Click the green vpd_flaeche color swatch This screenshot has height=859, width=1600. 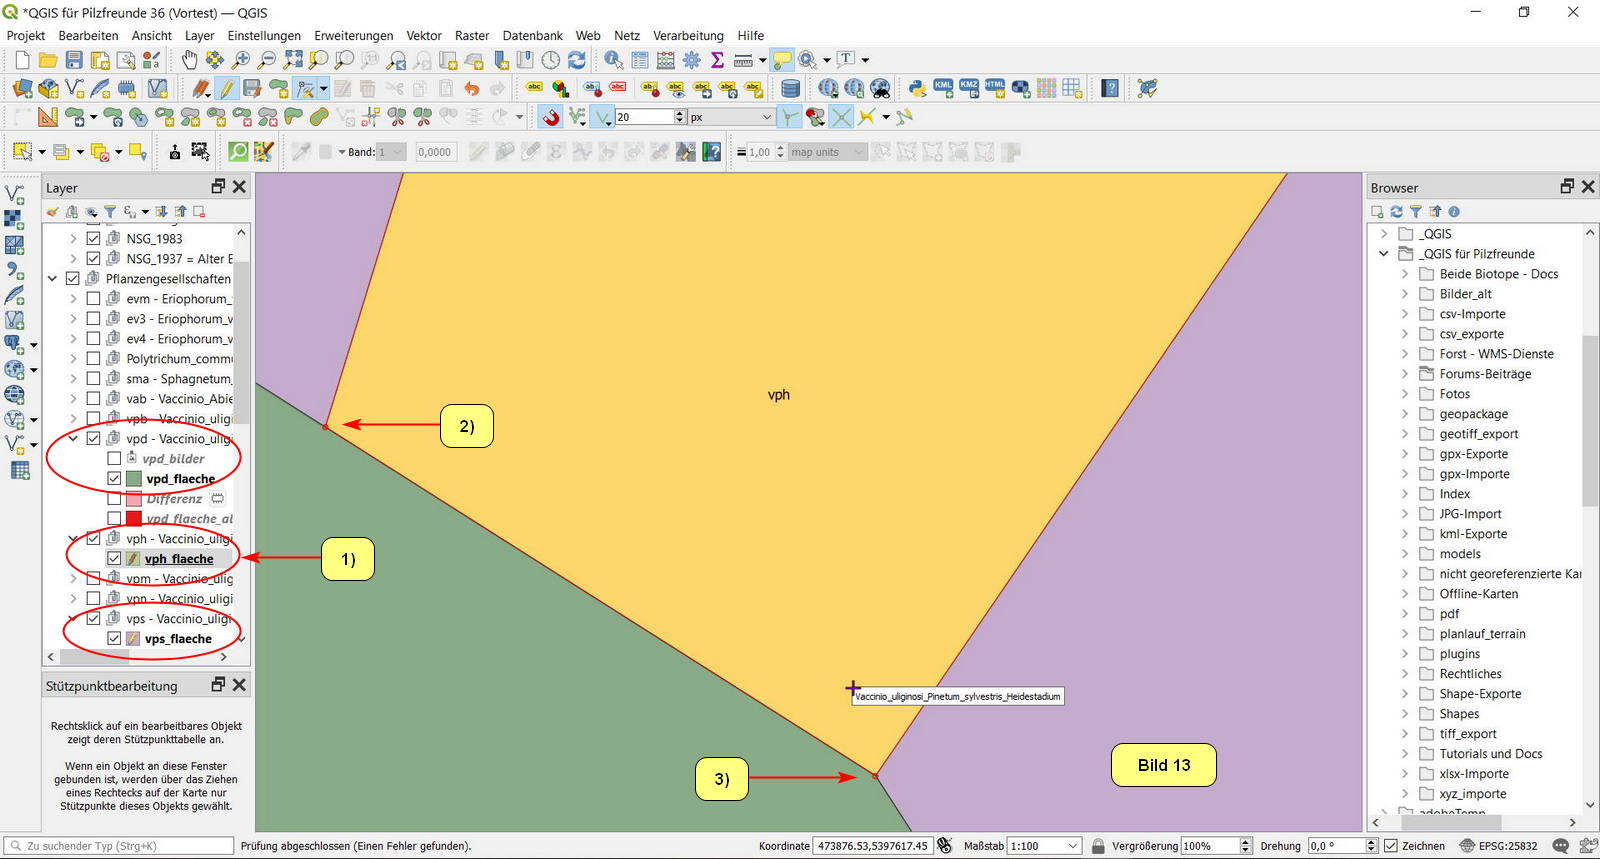click(x=133, y=479)
